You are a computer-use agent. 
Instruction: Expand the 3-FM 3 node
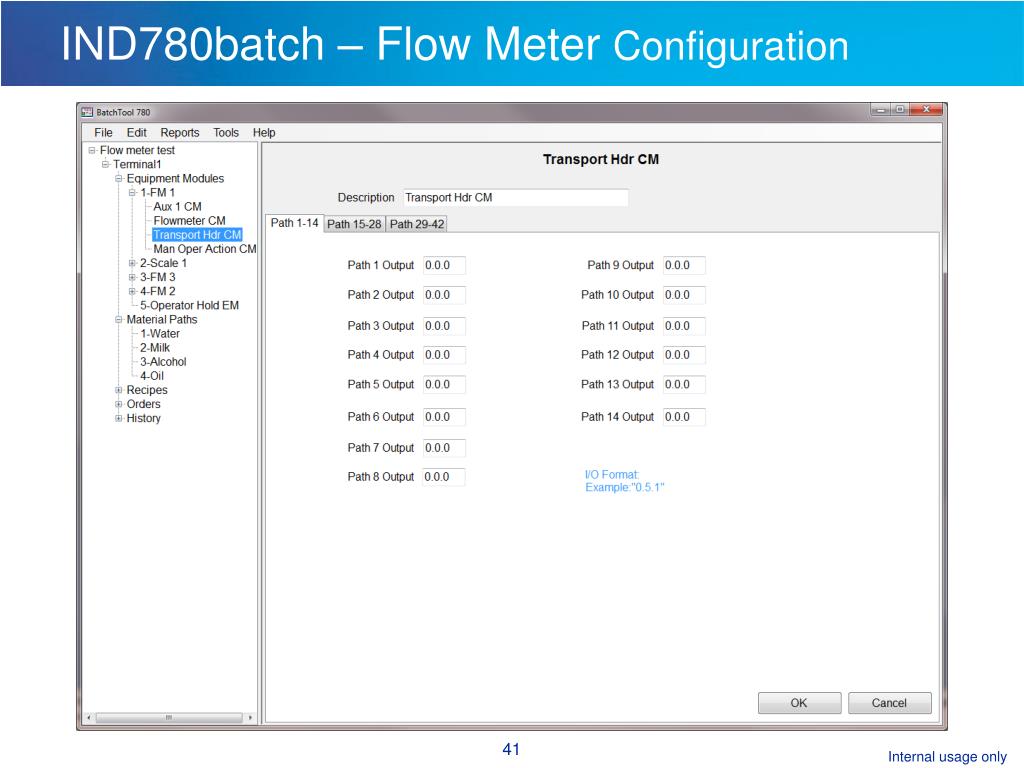(x=133, y=277)
